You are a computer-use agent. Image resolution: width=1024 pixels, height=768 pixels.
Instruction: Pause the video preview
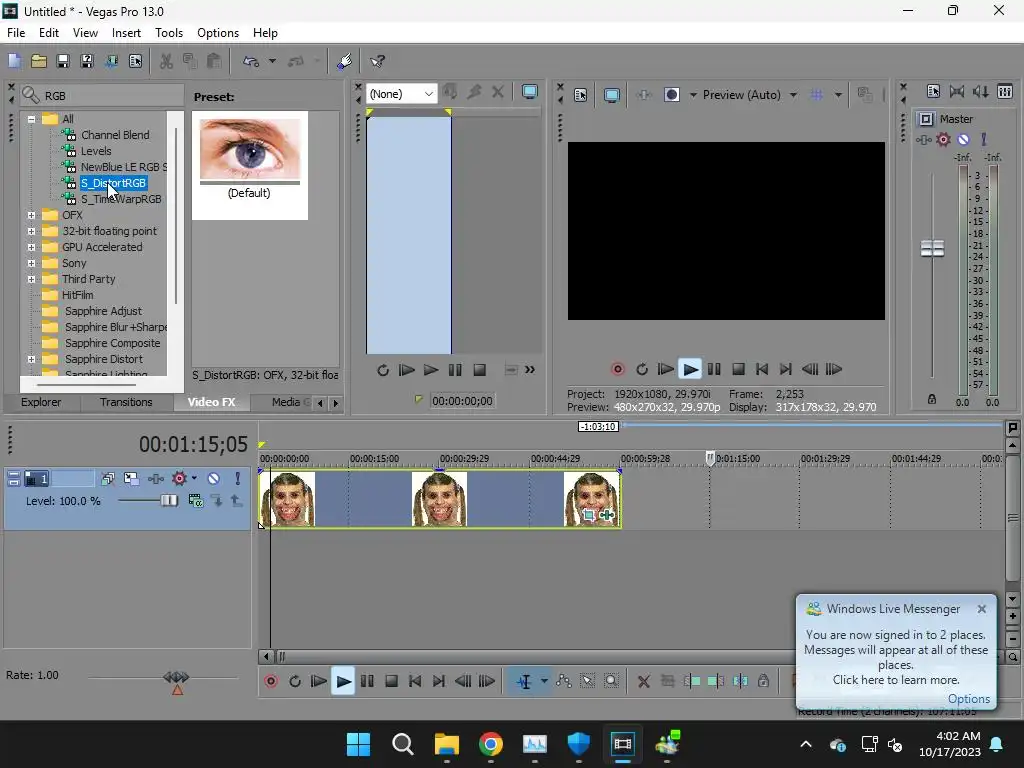pyautogui.click(x=714, y=370)
